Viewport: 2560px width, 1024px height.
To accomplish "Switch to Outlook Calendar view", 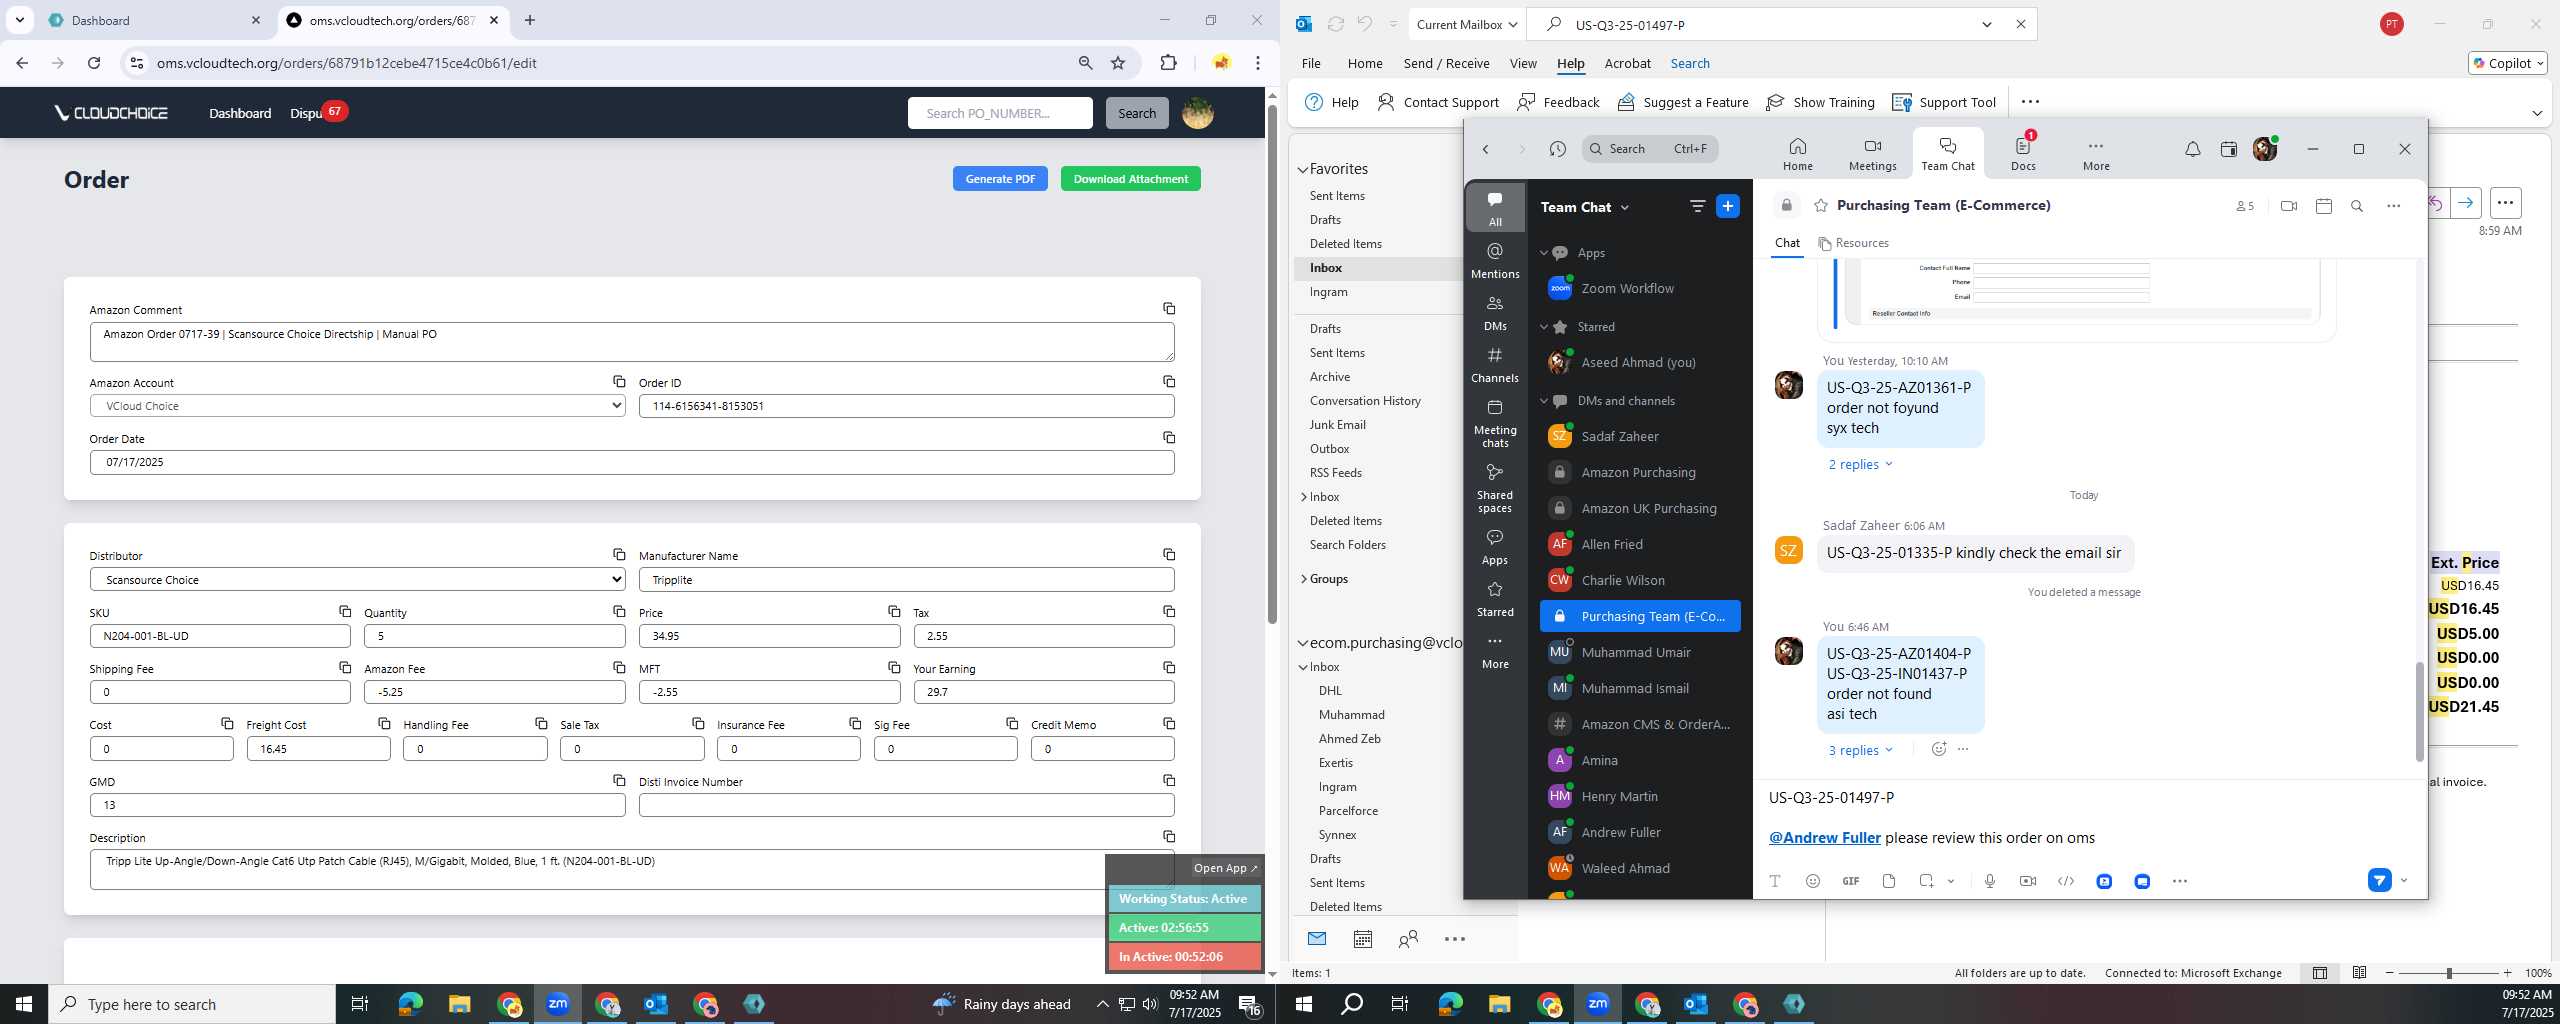I will [x=1362, y=939].
